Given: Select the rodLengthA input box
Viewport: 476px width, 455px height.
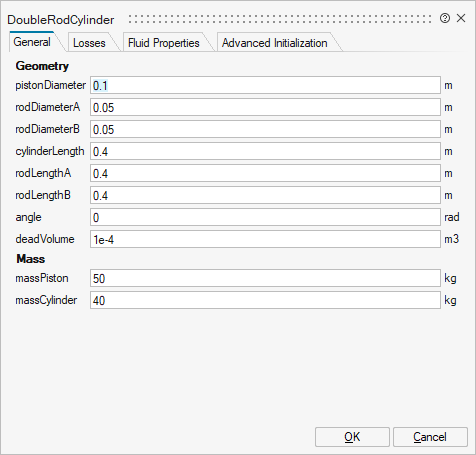Looking at the screenshot, I should click(265, 173).
